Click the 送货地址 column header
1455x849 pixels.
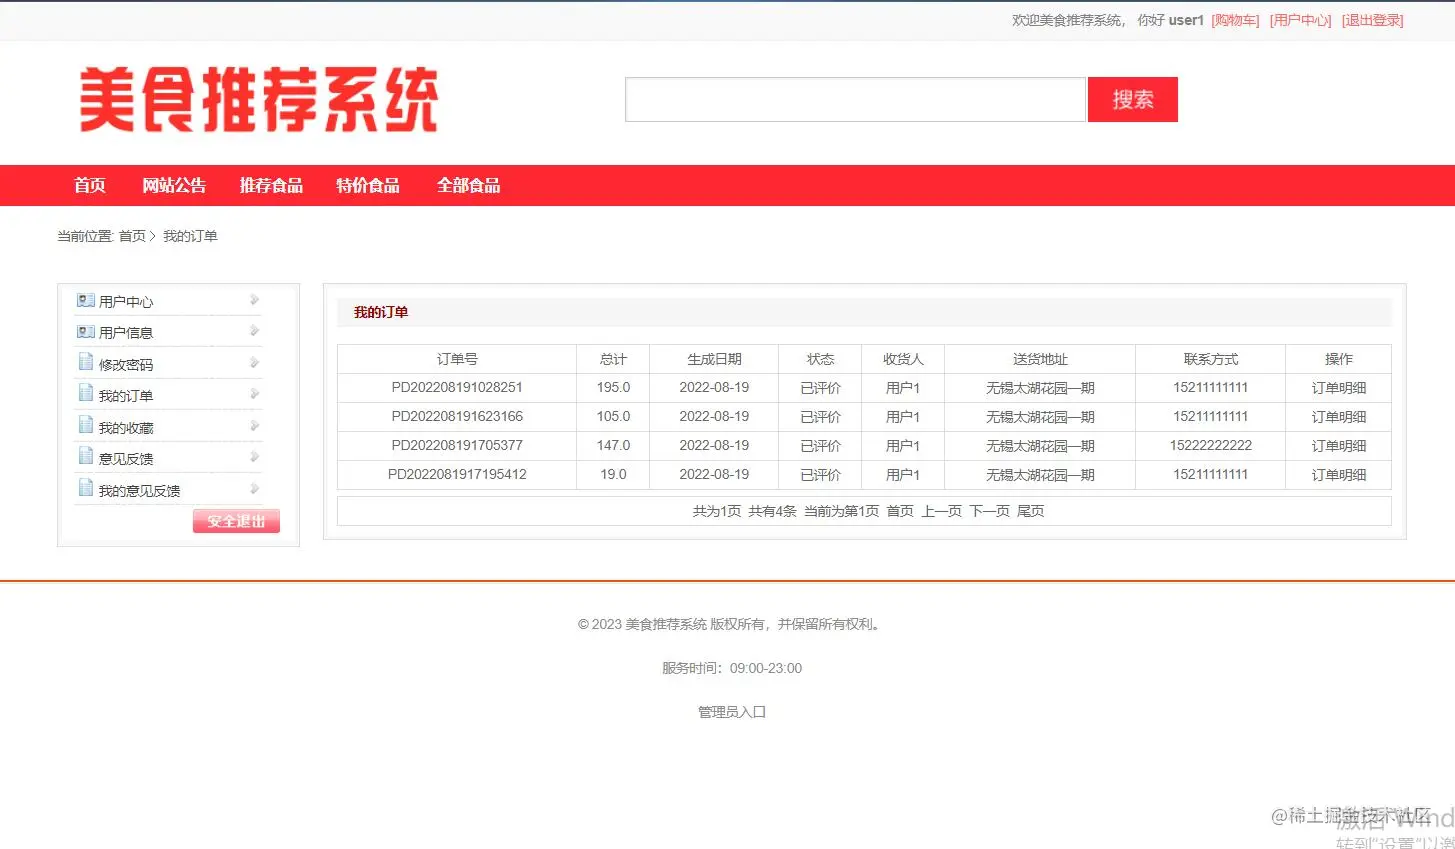(1040, 359)
